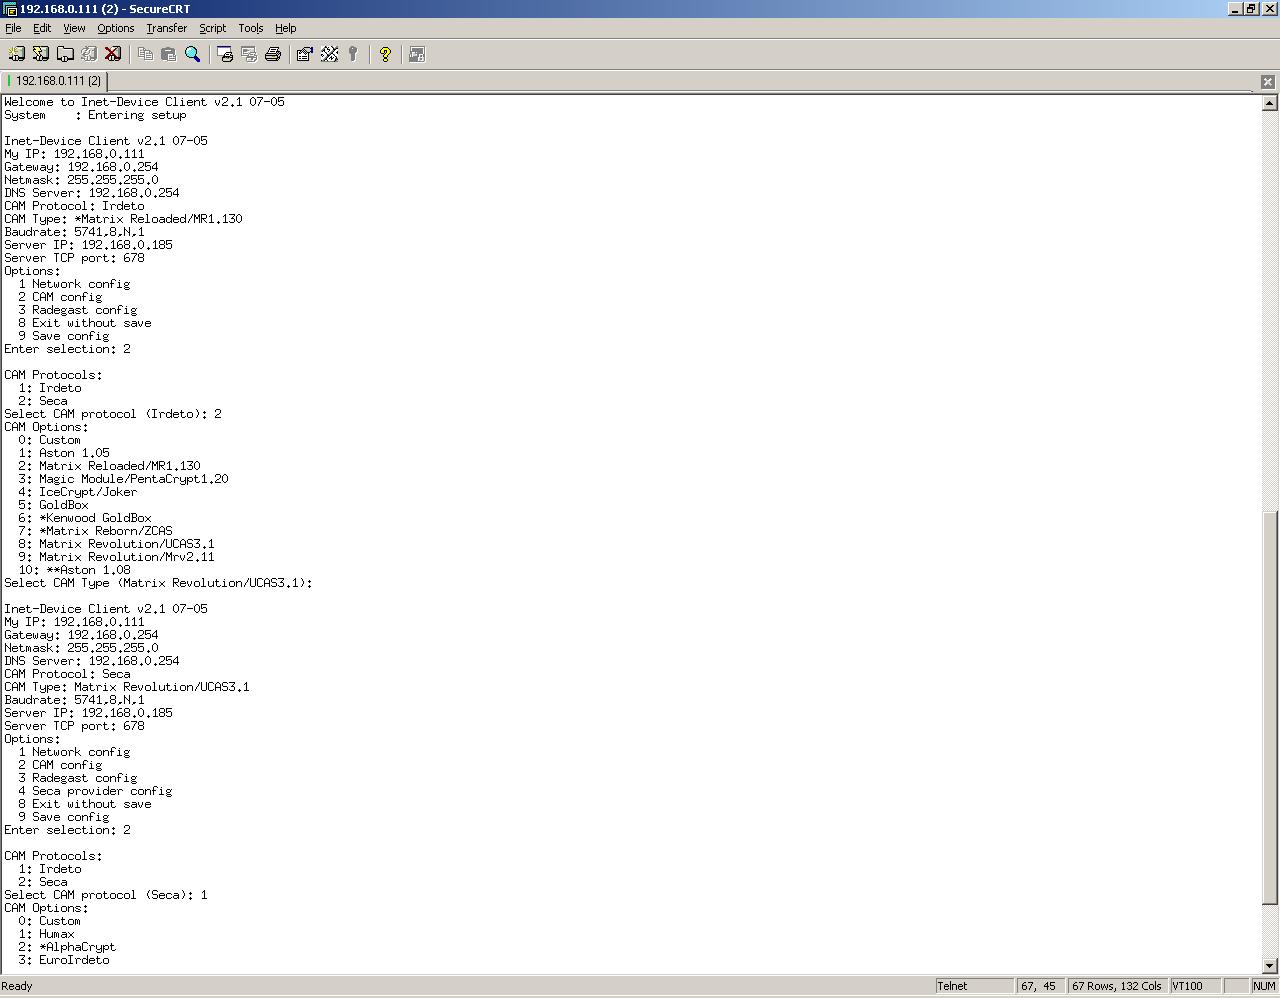Click the grayed Reconnect toolbar icon
1280x998 pixels.
pyautogui.click(x=89, y=54)
